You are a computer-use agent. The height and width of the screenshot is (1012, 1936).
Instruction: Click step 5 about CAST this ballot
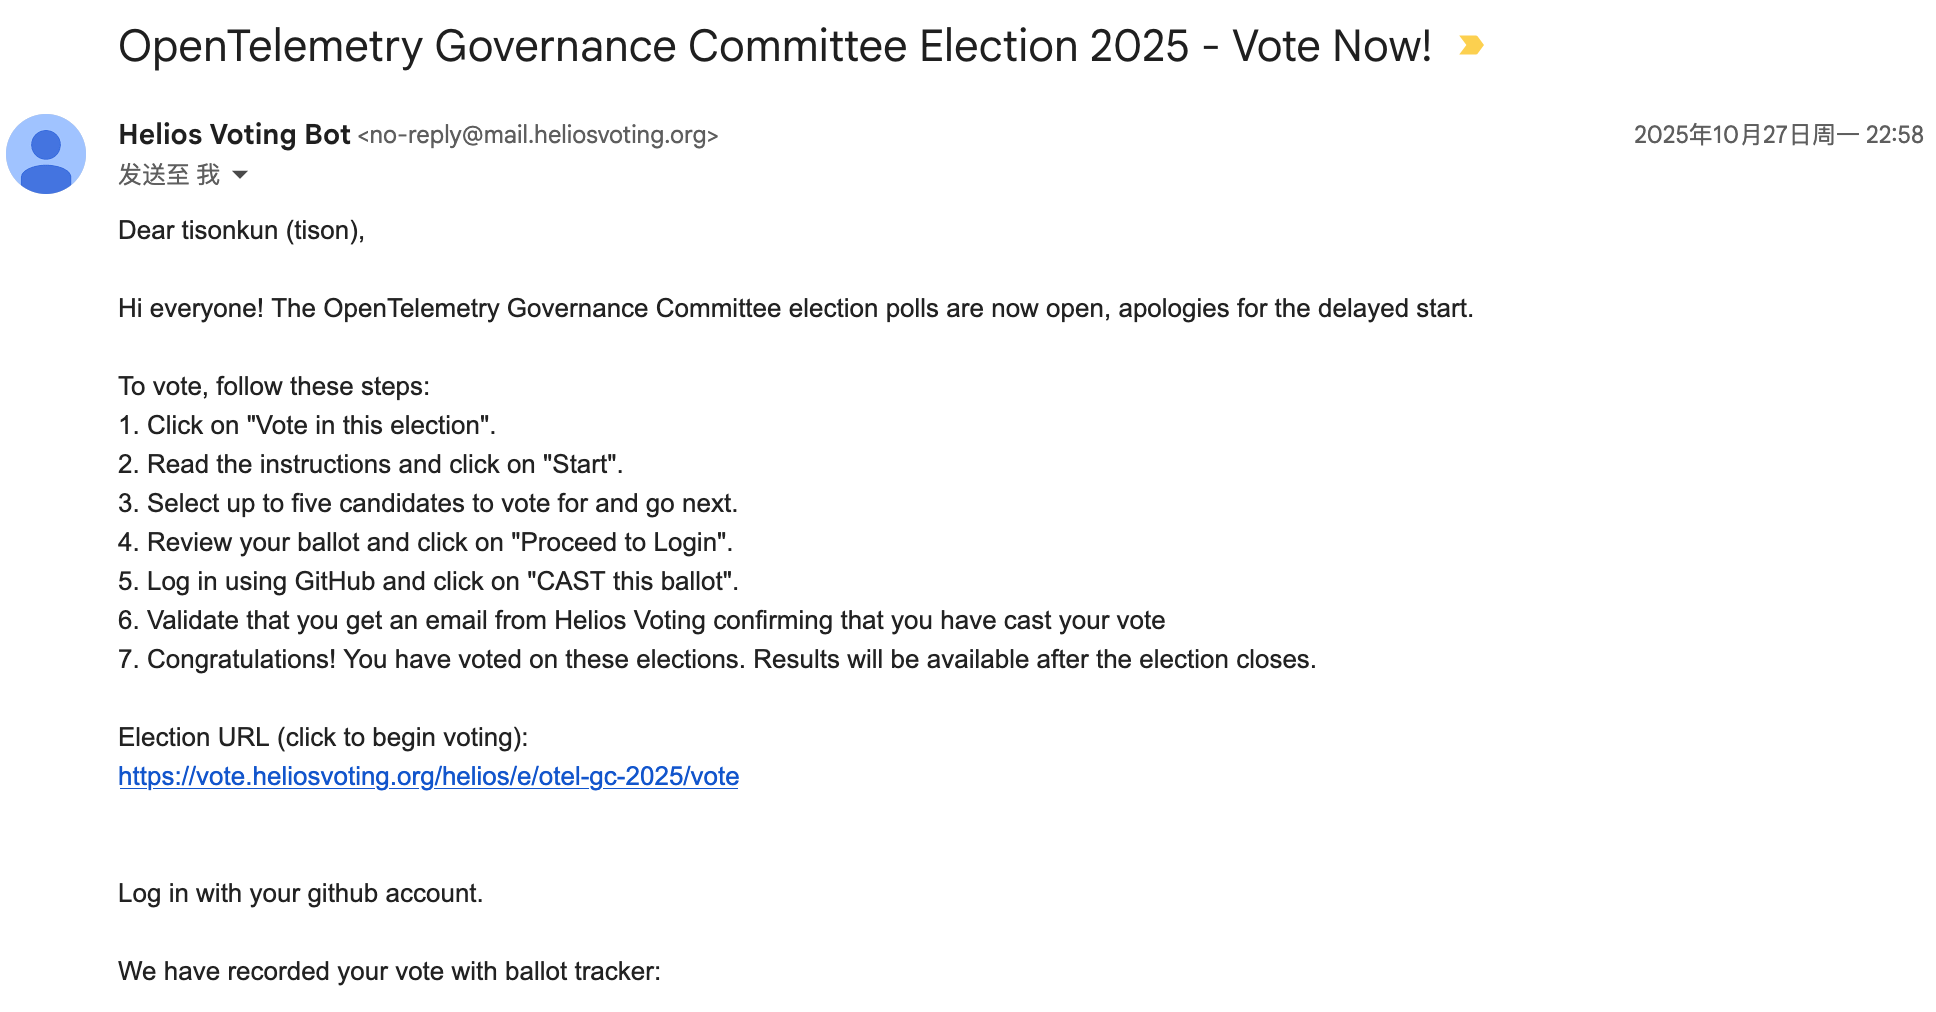click(x=429, y=581)
